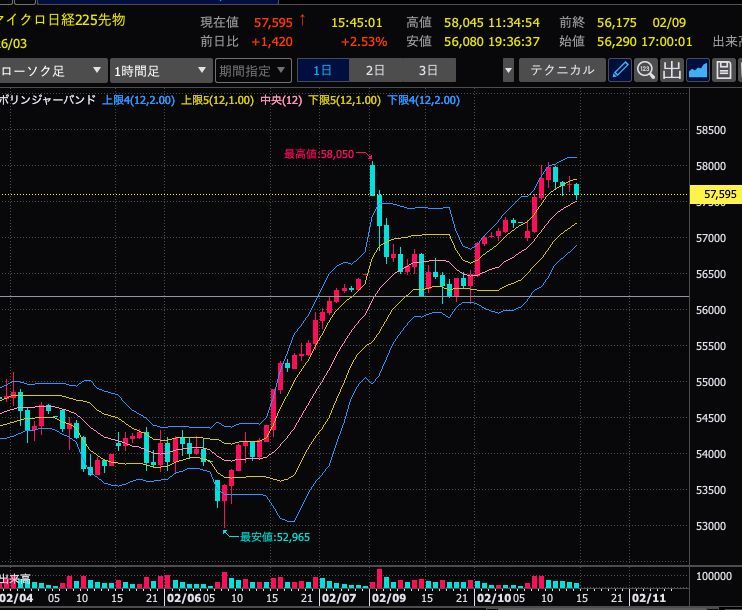Screen dimensions: 742x610
Task: Toggle the 出 volume display icon
Action: [x=672, y=71]
